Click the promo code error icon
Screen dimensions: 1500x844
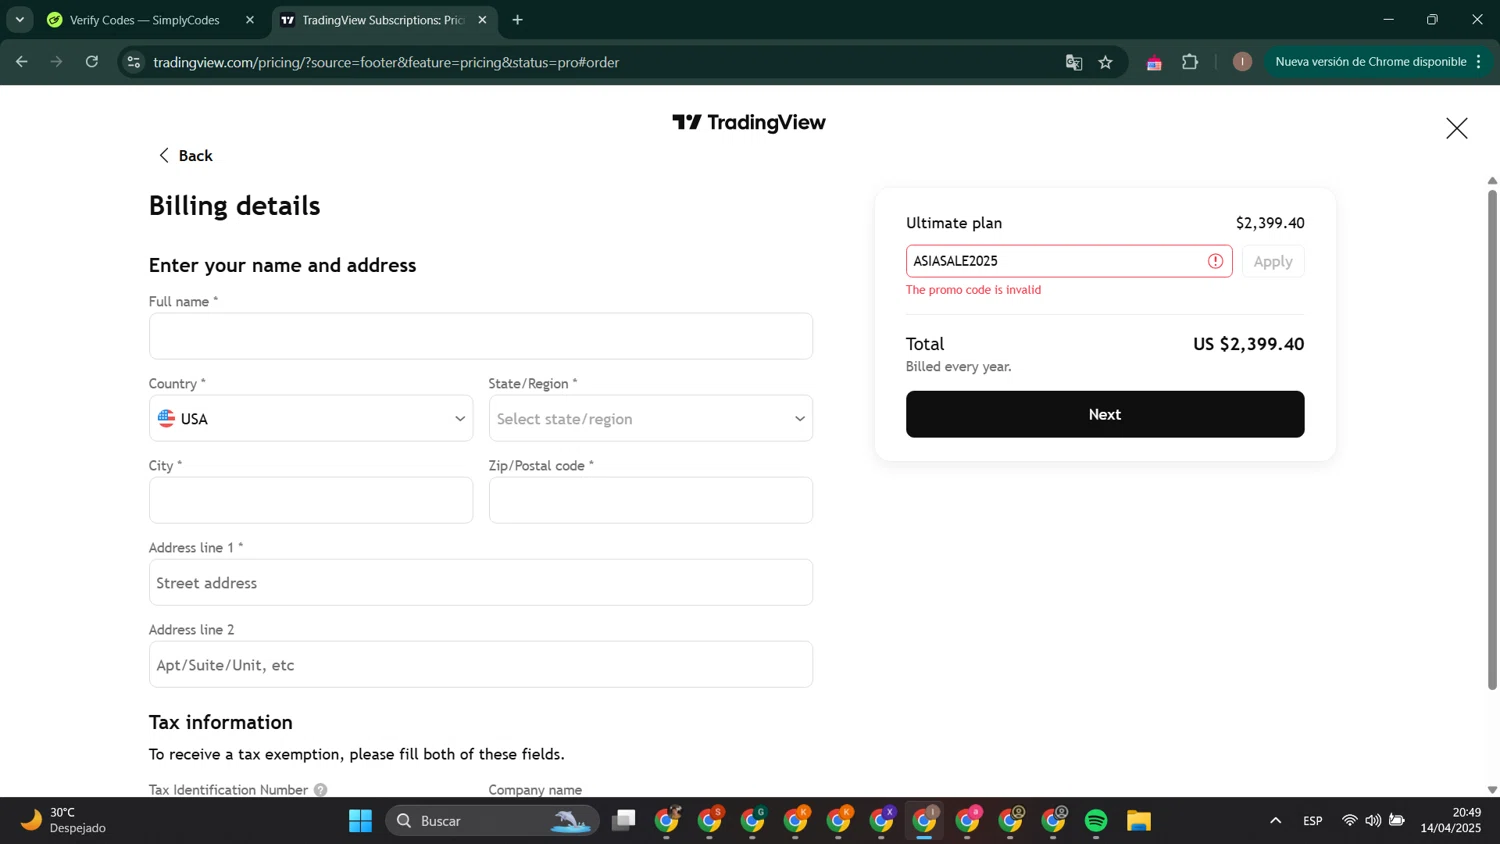(x=1215, y=261)
